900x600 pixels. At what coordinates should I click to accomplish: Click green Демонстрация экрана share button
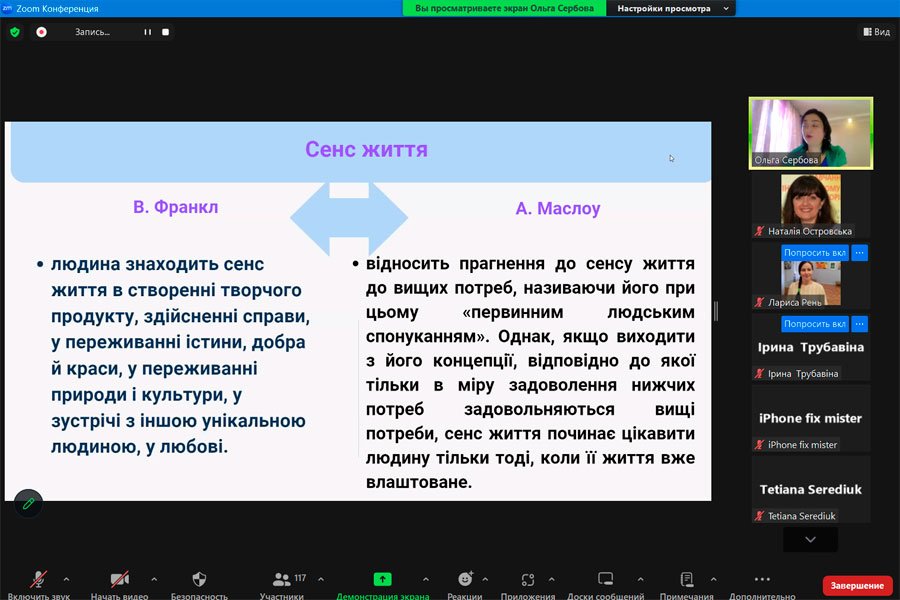point(382,584)
